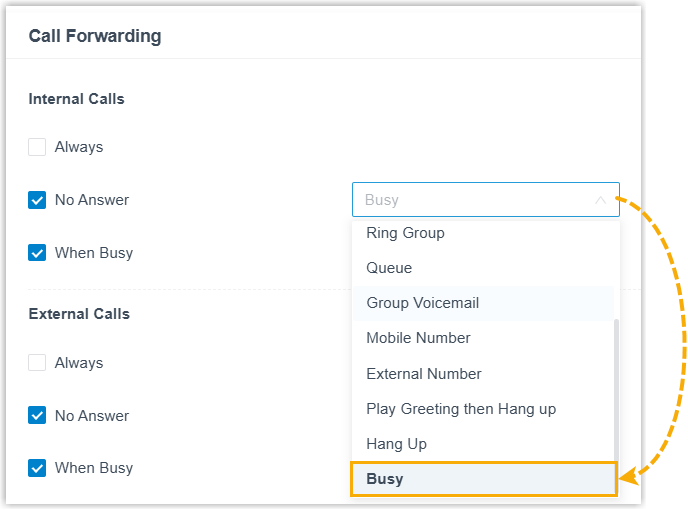Click the Call Forwarding panel title

[95, 36]
